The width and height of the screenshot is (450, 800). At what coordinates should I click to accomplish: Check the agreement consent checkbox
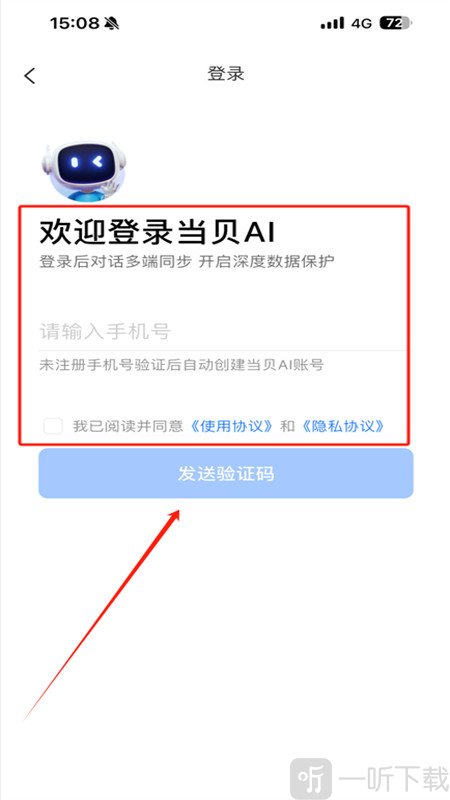53,426
